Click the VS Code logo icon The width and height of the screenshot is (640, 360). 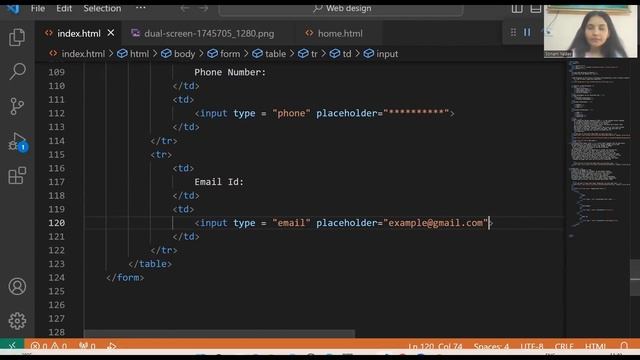click(13, 9)
